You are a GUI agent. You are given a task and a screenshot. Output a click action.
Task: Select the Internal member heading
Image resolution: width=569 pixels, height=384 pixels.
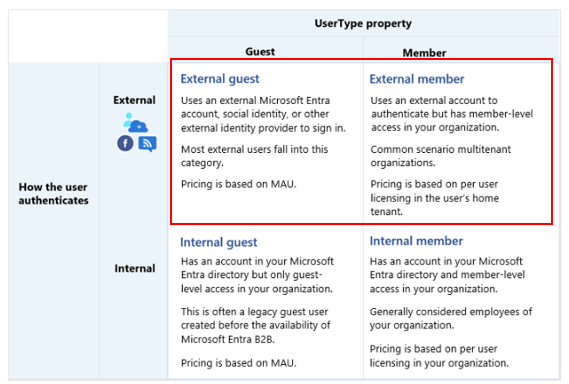click(x=416, y=241)
